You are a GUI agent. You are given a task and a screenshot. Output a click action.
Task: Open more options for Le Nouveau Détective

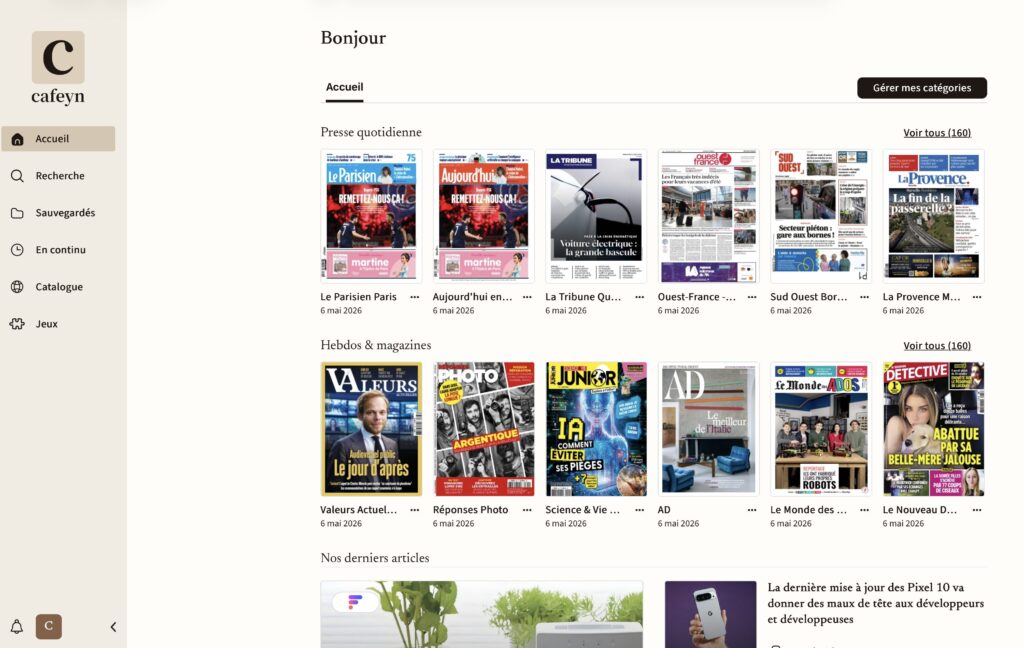(x=977, y=510)
